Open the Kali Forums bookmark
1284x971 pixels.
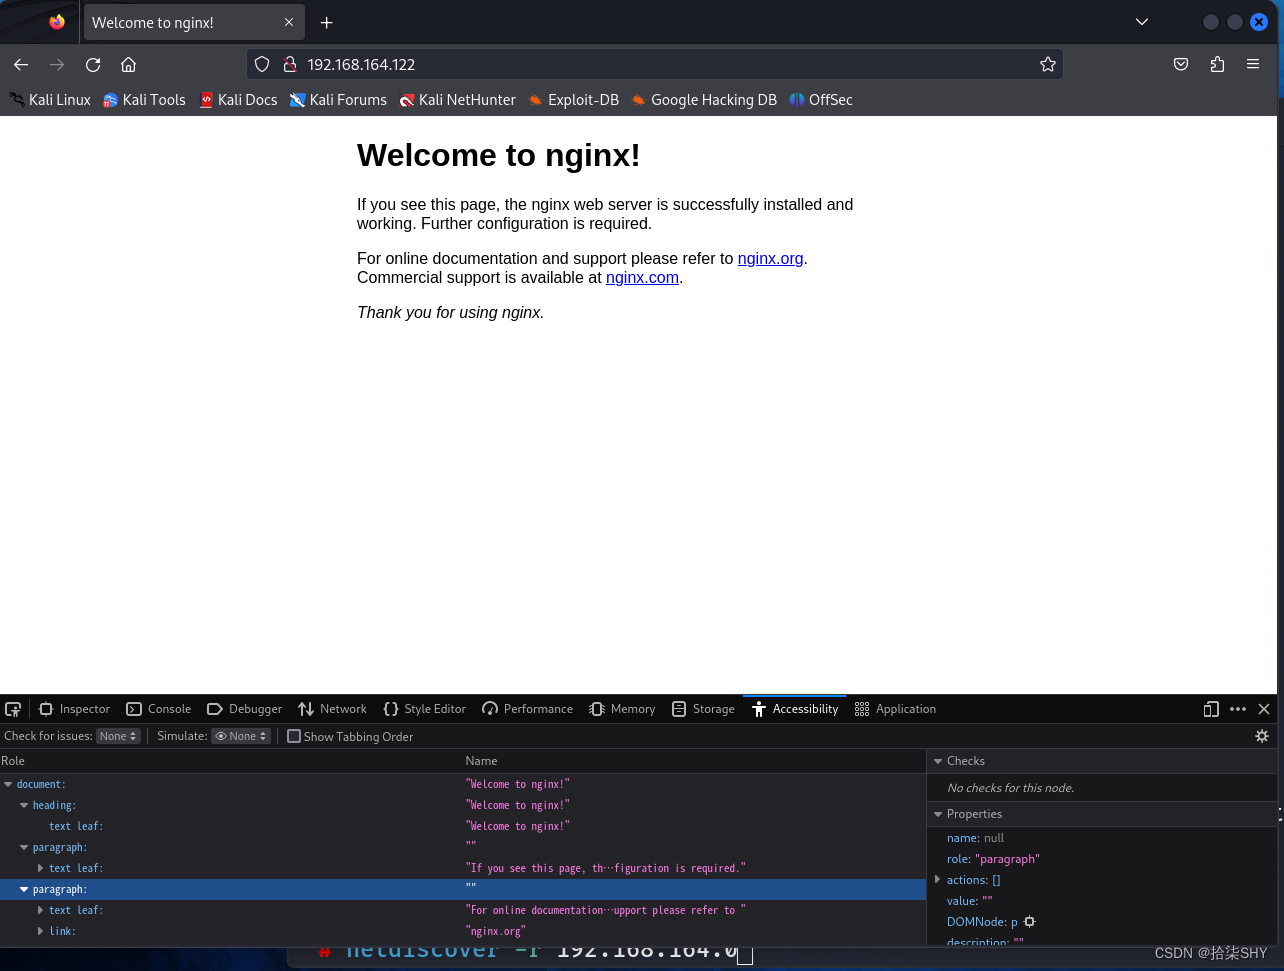tap(338, 100)
